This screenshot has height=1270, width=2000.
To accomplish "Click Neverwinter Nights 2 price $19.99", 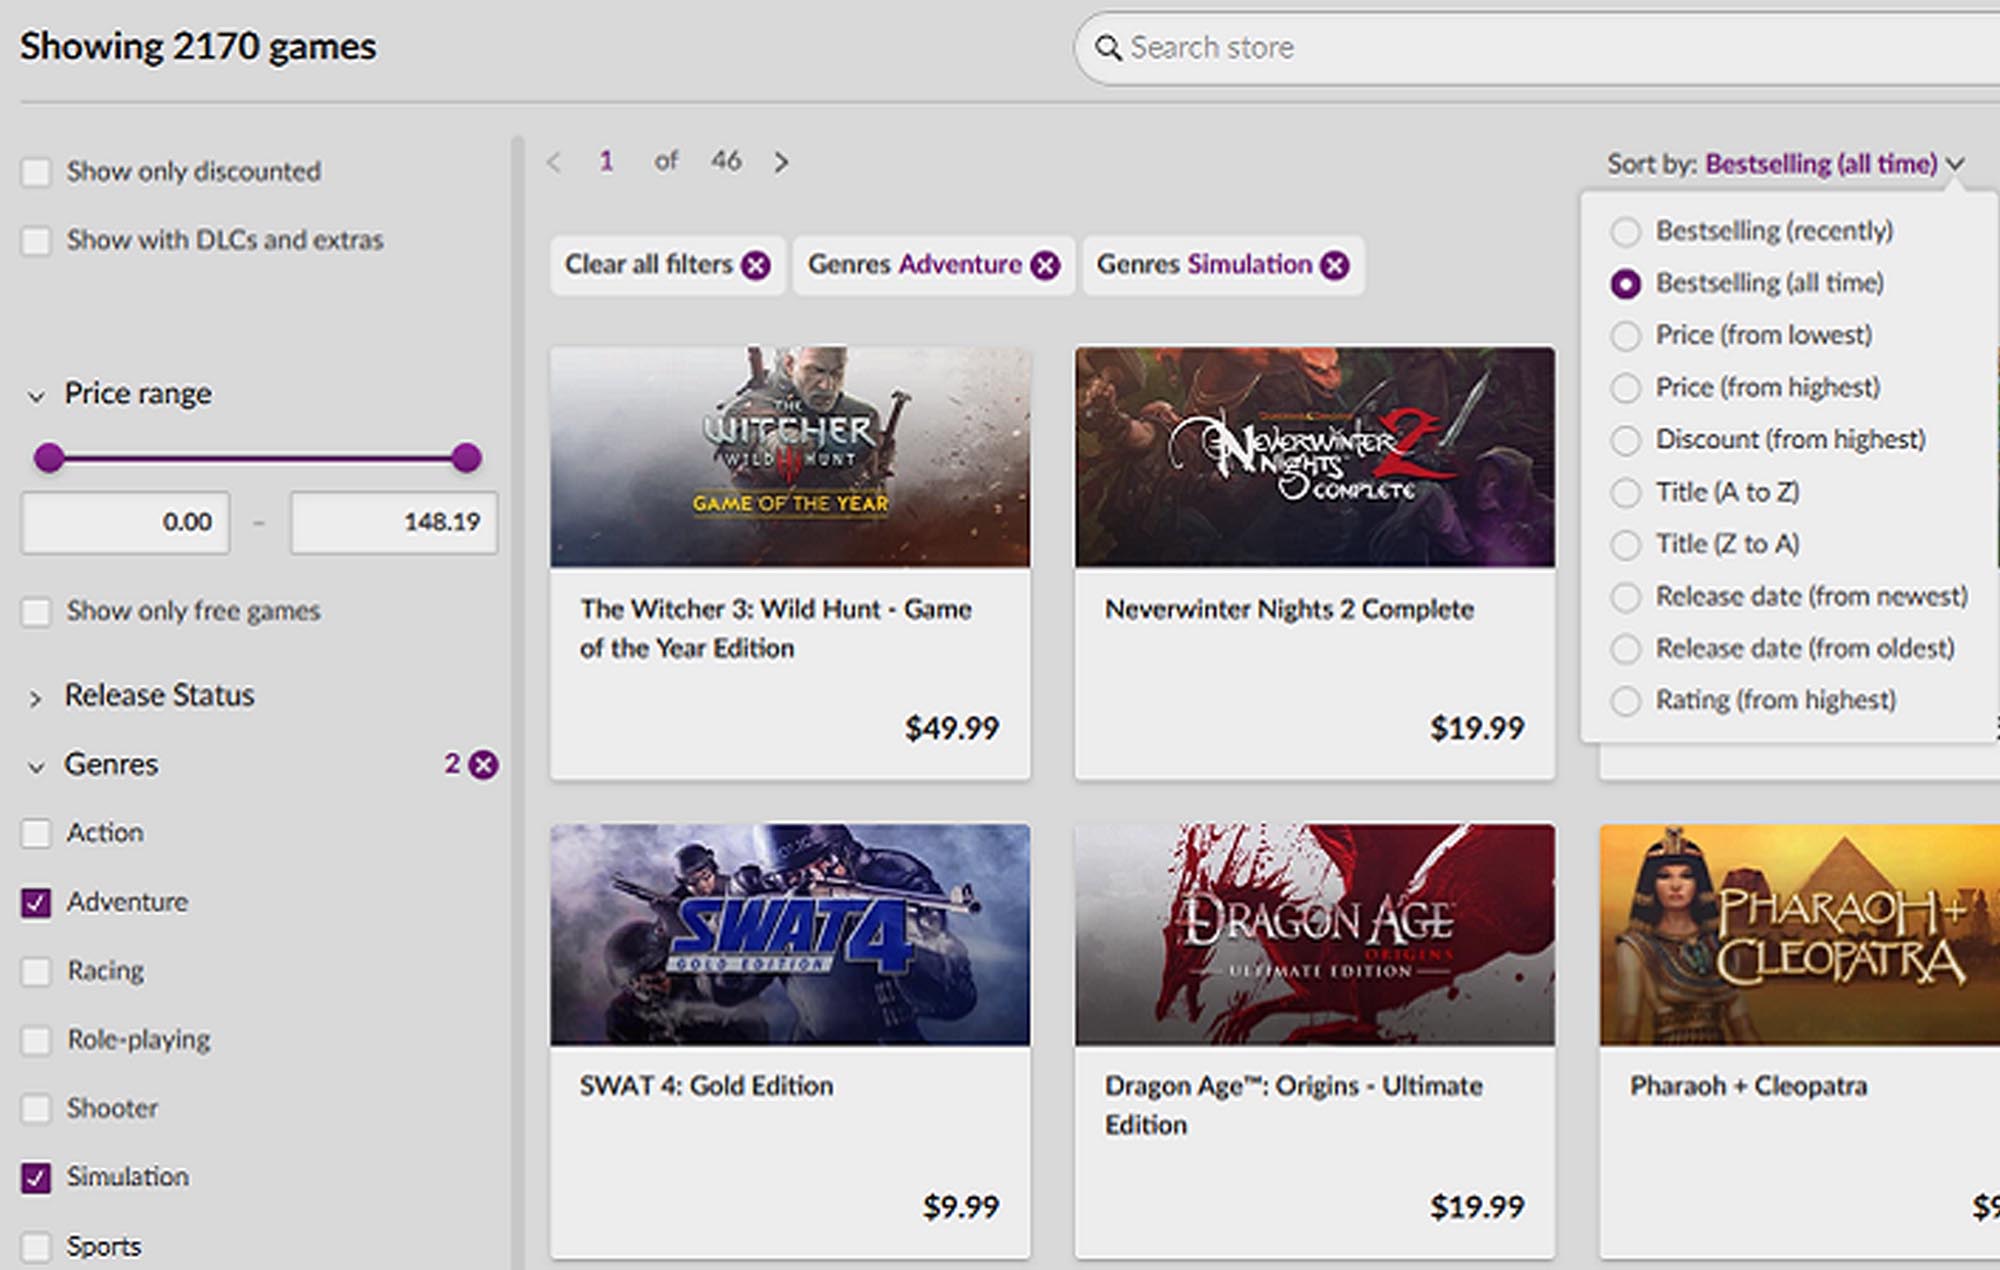I will [1477, 728].
